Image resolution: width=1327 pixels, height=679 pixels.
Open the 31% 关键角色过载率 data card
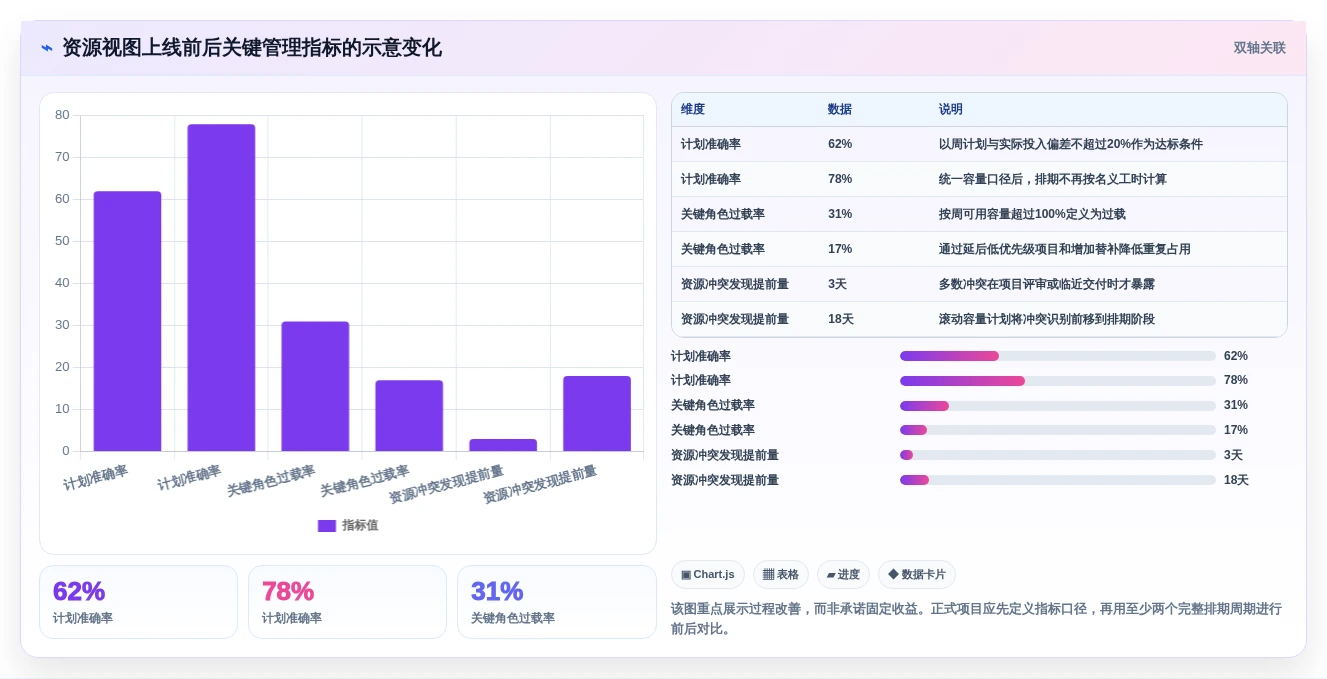pos(556,602)
